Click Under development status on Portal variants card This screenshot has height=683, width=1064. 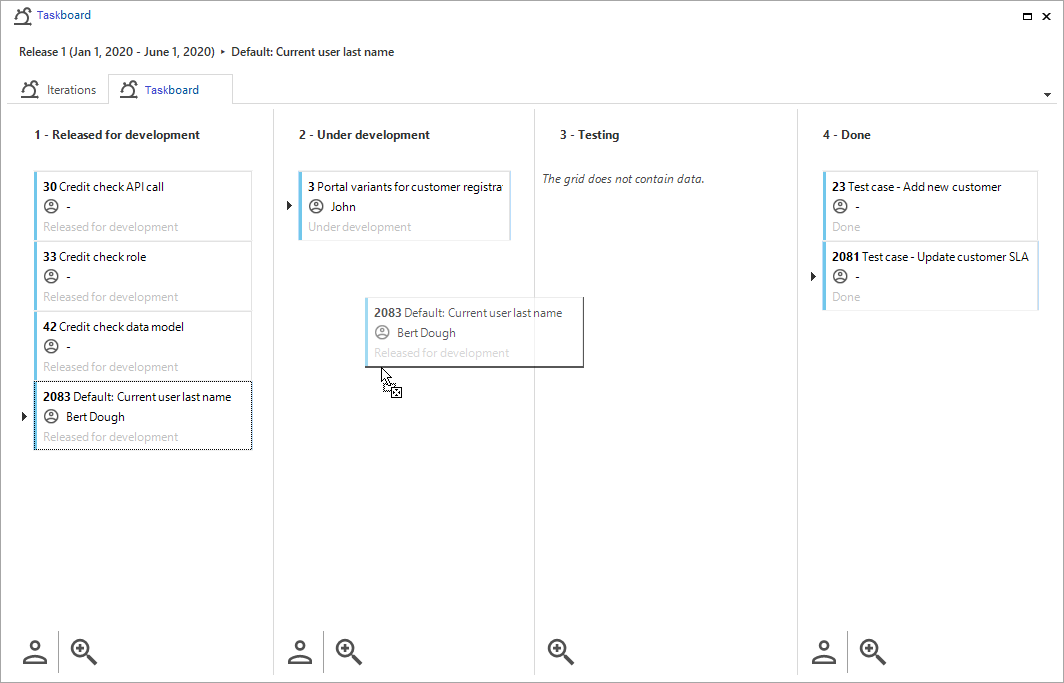tap(360, 227)
